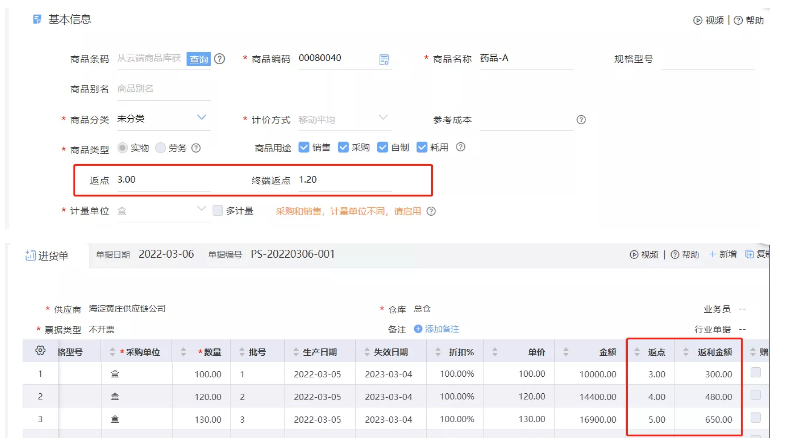Click the 规格型号 input field
The width and height of the screenshot is (789, 446).
pyautogui.click(x=707, y=59)
